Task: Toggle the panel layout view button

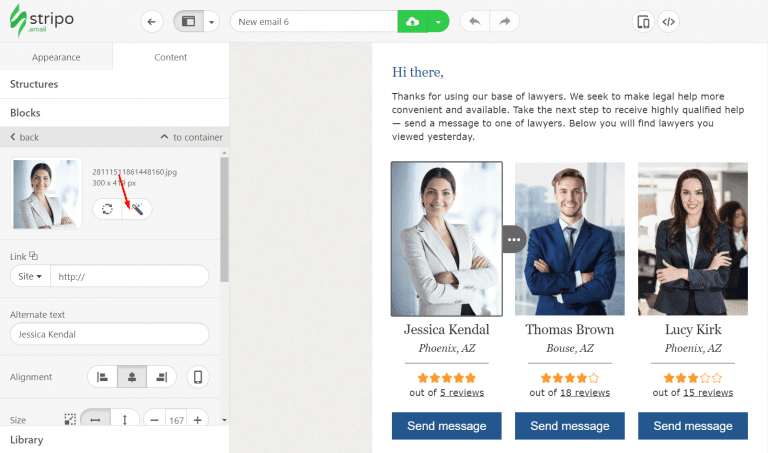Action: point(189,22)
